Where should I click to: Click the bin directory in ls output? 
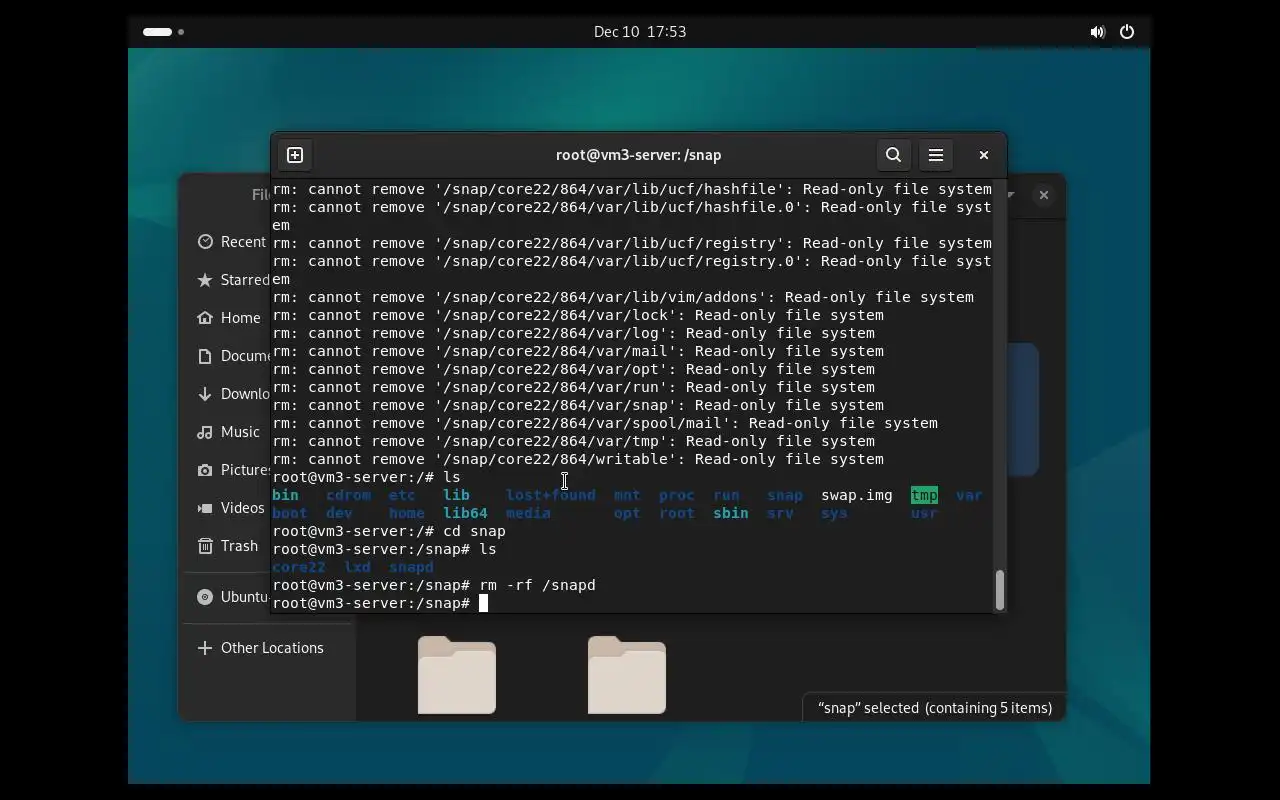(x=285, y=495)
